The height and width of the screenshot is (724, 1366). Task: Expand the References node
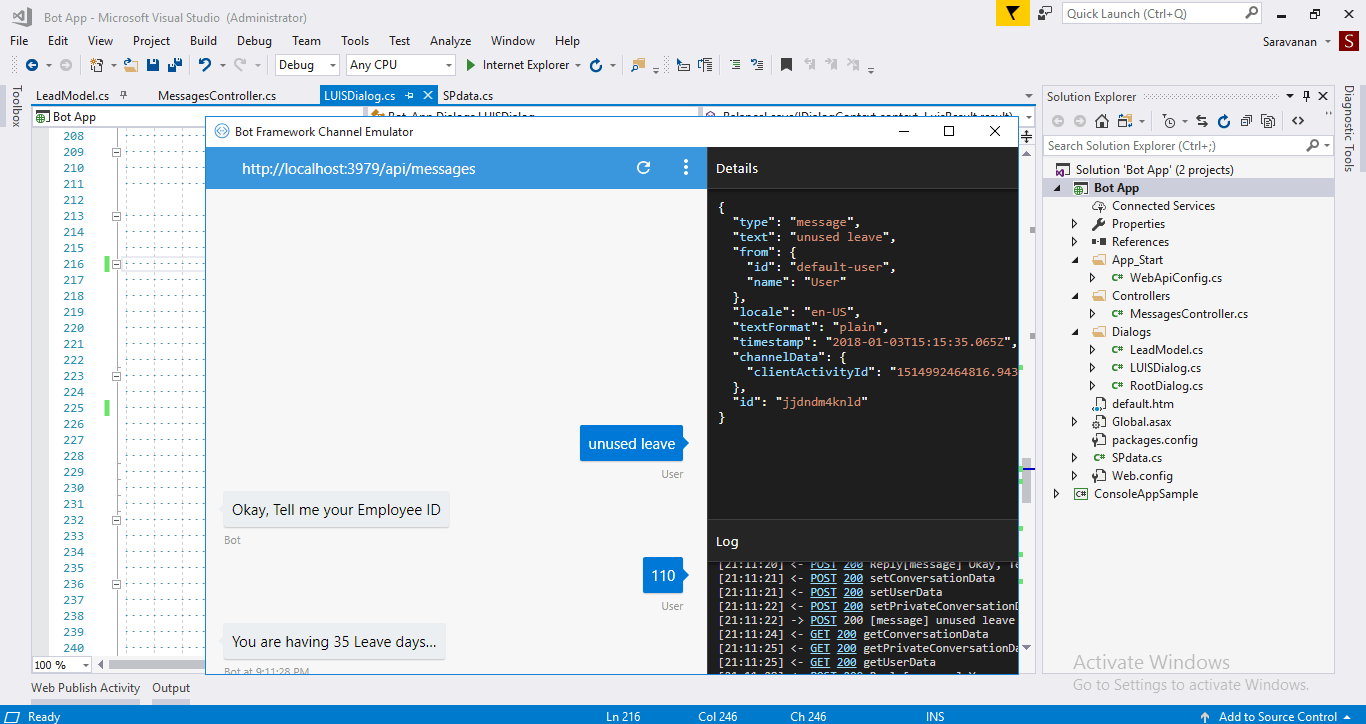(1075, 242)
